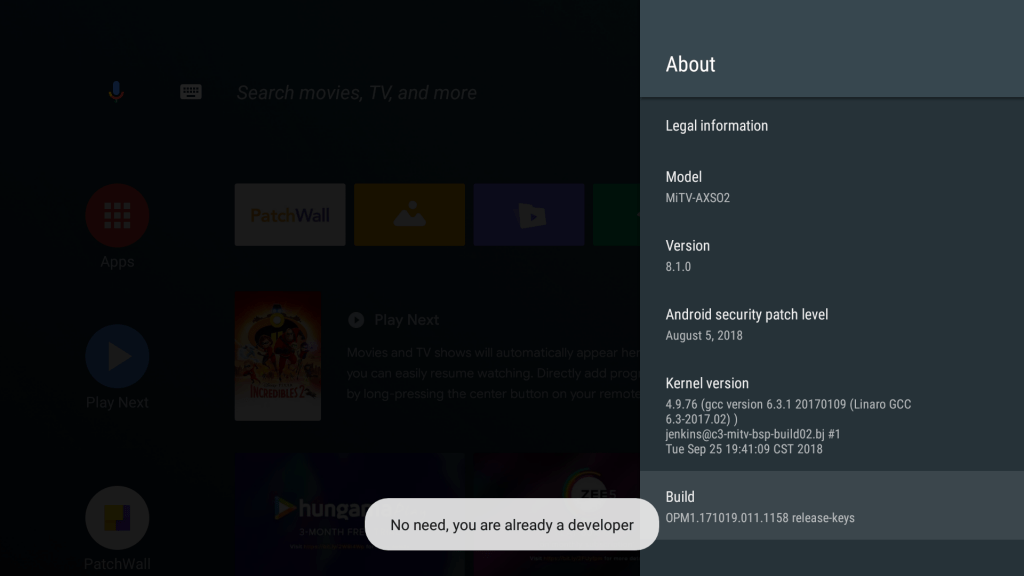Select the Incredibles 2 poster

click(x=278, y=356)
